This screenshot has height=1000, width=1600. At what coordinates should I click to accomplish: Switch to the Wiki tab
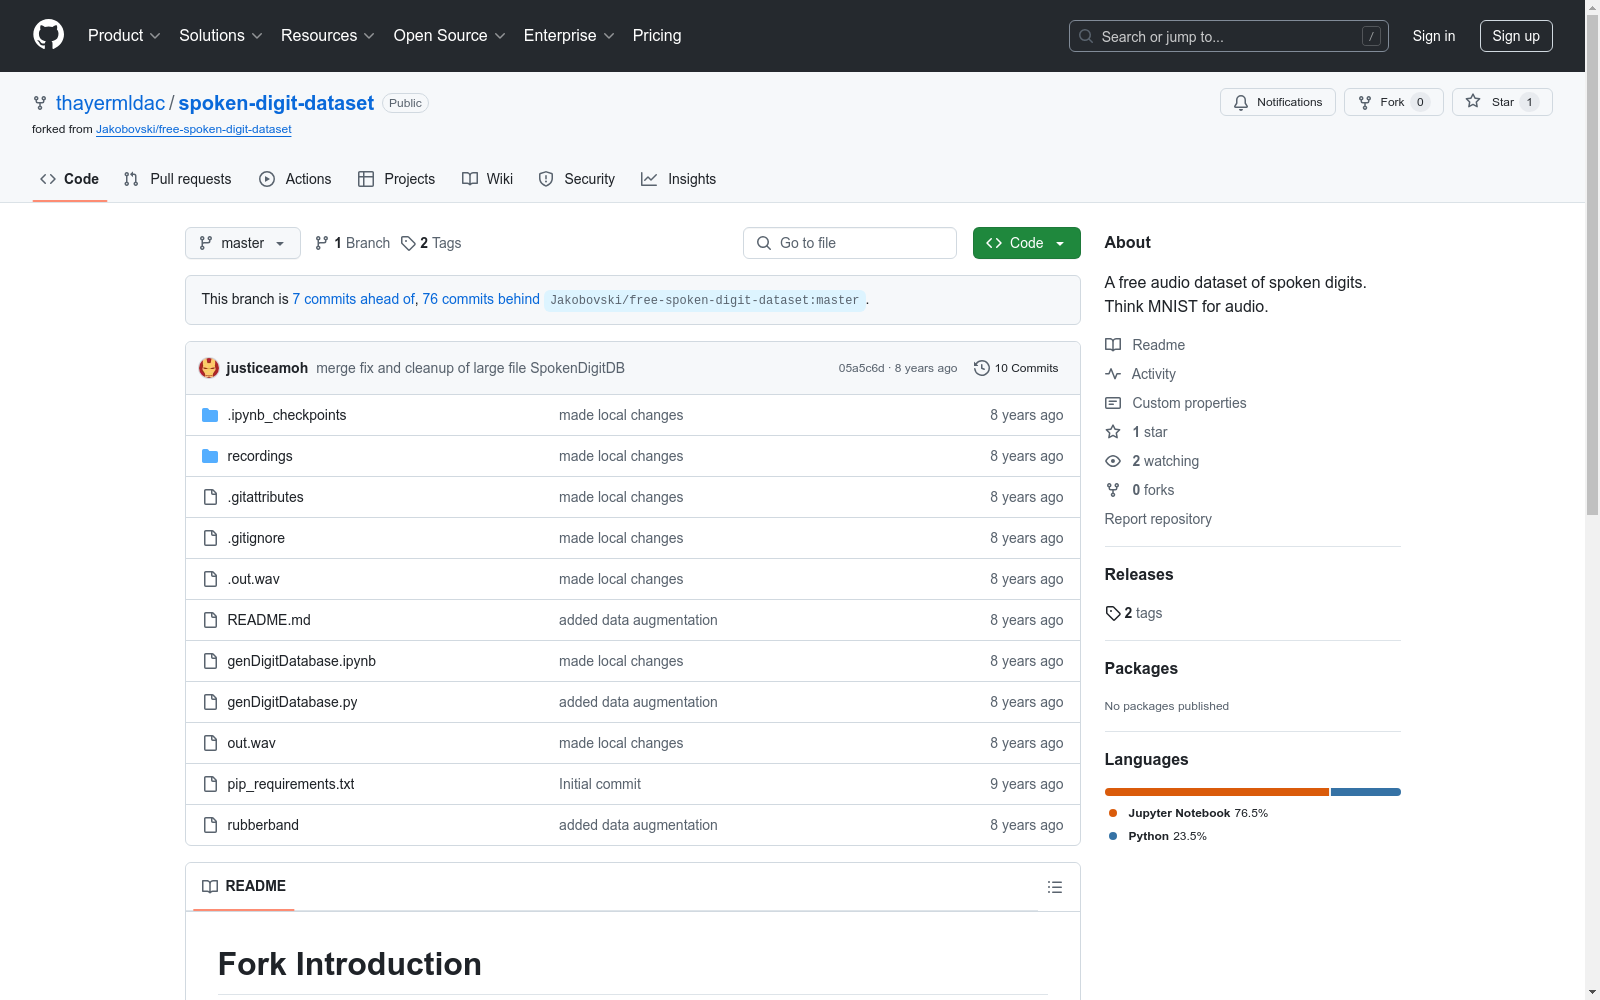pyautogui.click(x=488, y=179)
